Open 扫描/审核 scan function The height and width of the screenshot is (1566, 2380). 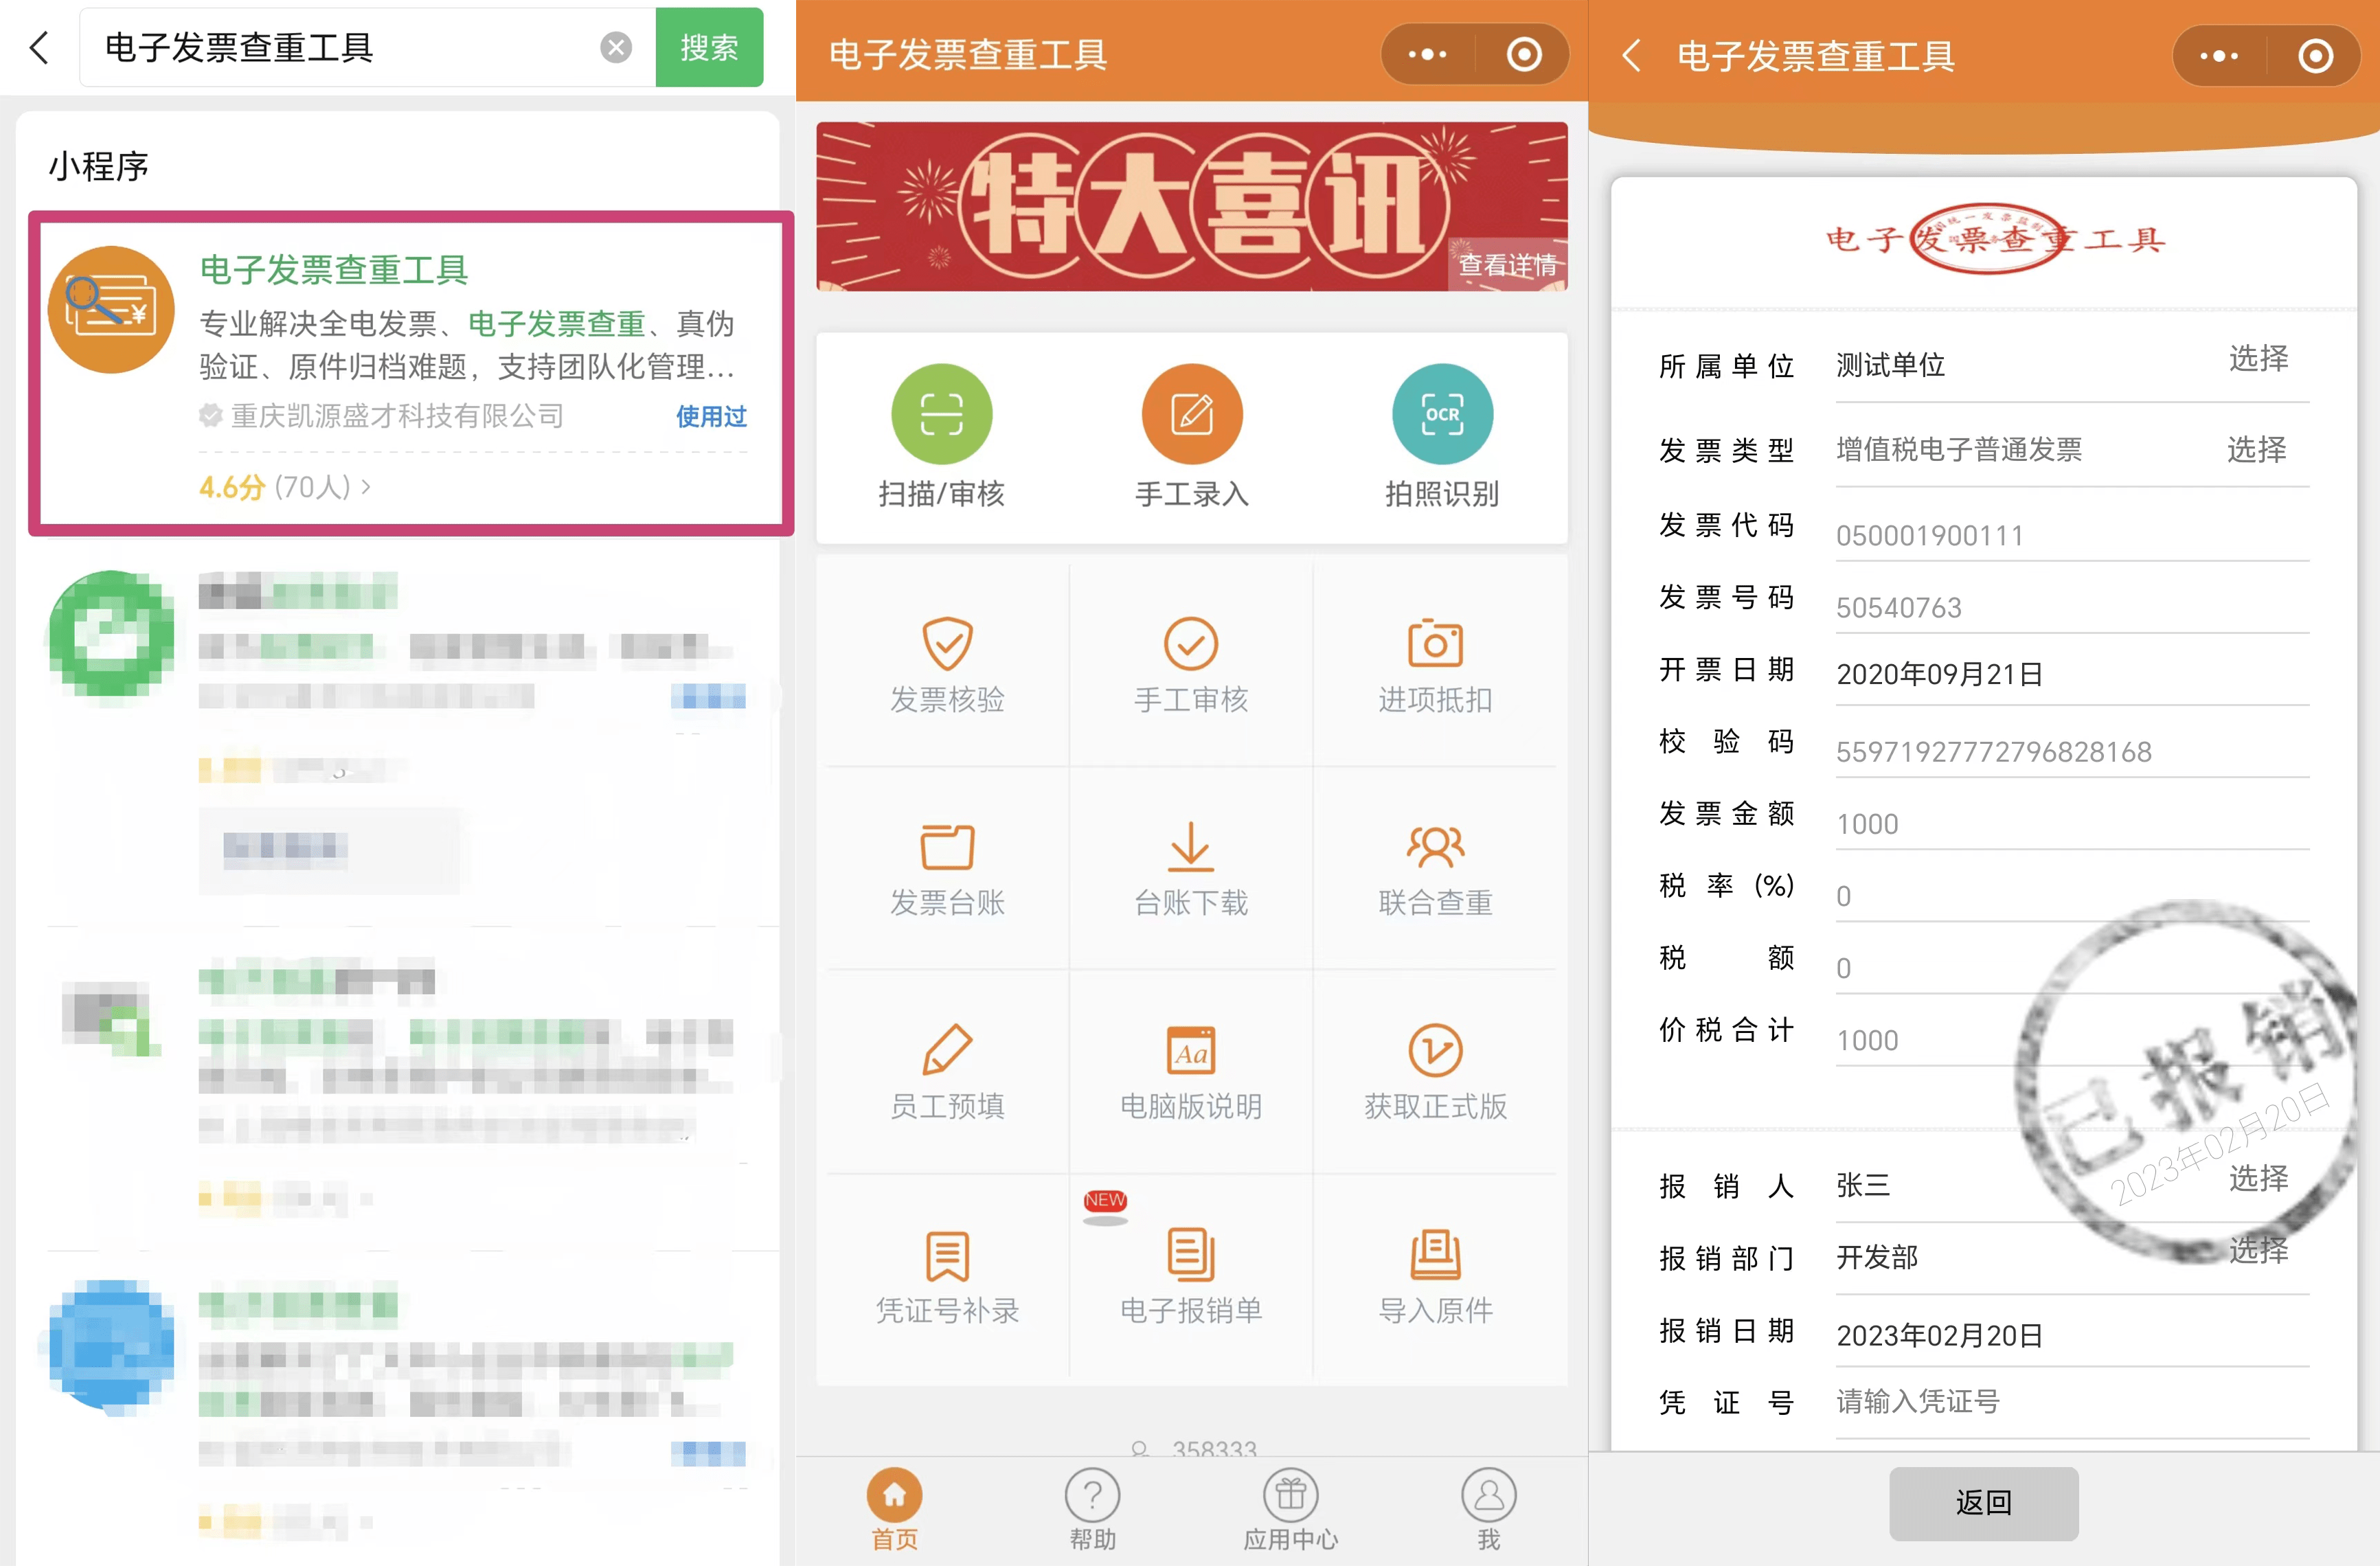[x=941, y=437]
